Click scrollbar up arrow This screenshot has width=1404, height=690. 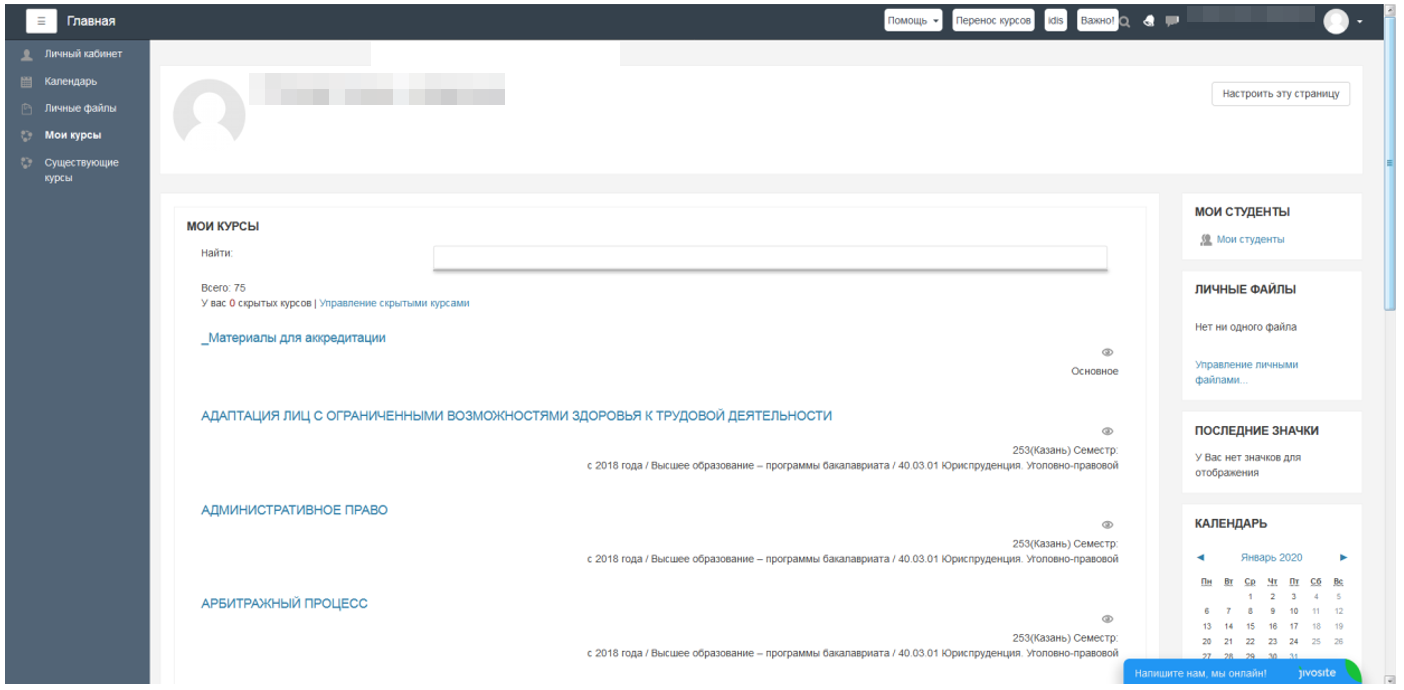pyautogui.click(x=1390, y=9)
